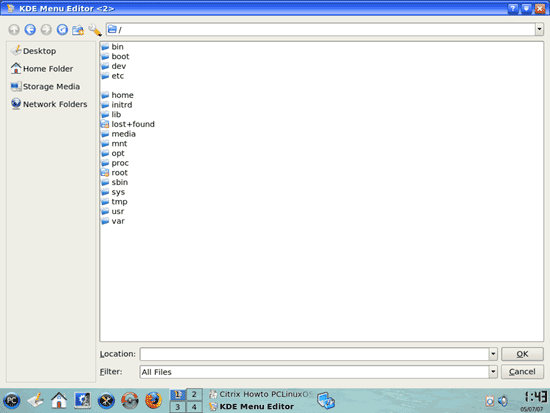Image resolution: width=550 pixels, height=413 pixels.
Task: Open the home icon in the taskbar
Action: pos(59,400)
